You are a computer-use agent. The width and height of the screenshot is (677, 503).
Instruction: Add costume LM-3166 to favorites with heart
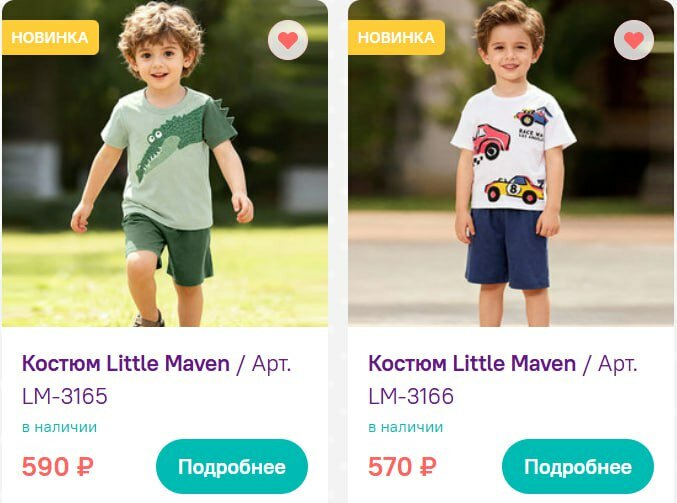(634, 40)
